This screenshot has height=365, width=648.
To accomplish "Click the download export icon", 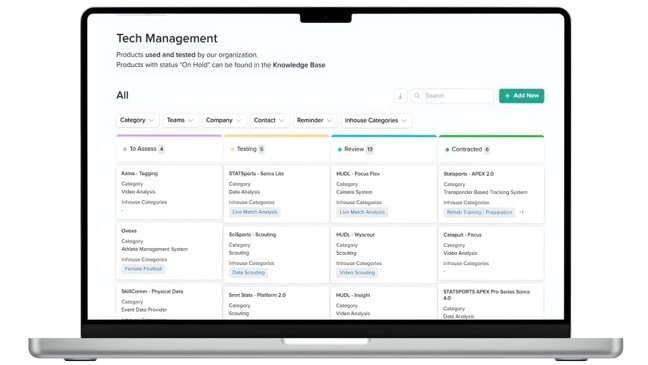I will point(400,96).
